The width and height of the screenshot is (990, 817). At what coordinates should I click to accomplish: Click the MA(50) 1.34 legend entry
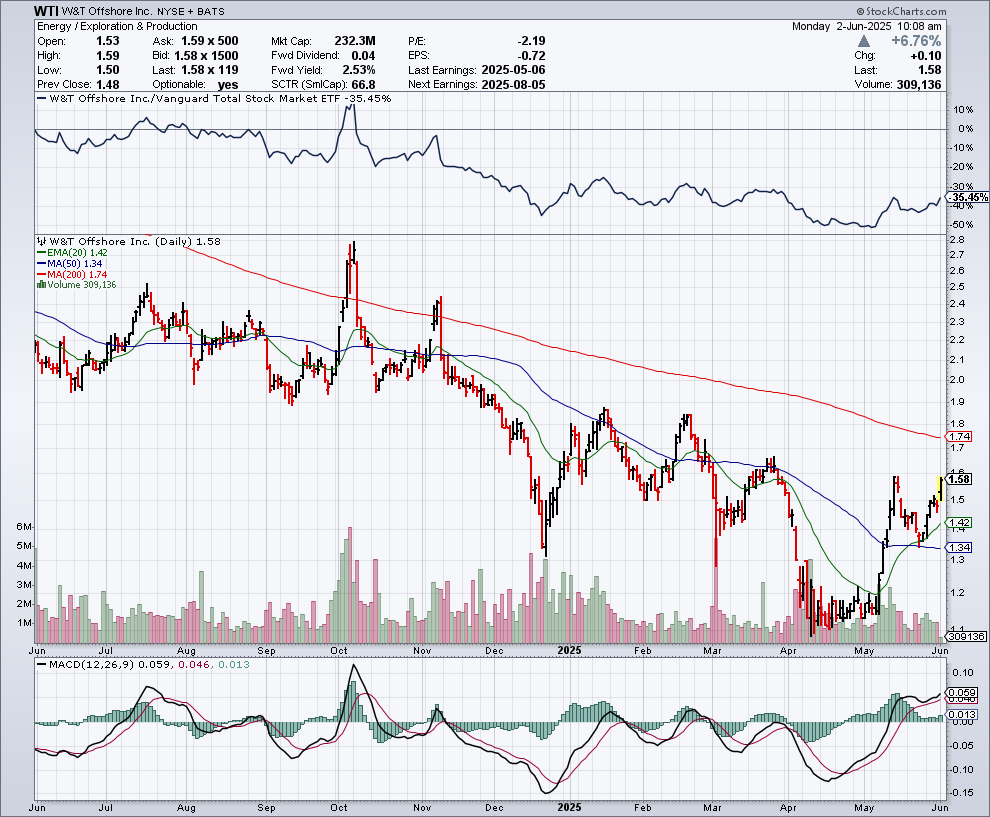pyautogui.click(x=69, y=263)
